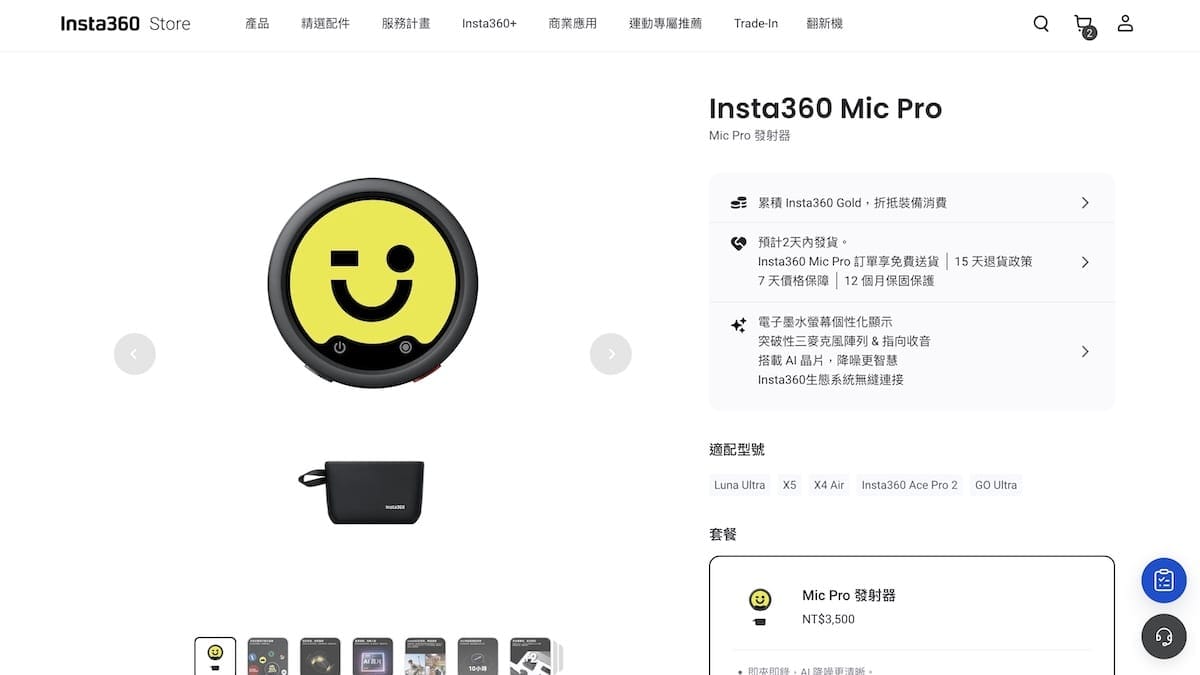Choose the Mic Pro 發射器 bundle card
This screenshot has height=675, width=1200.
912,615
